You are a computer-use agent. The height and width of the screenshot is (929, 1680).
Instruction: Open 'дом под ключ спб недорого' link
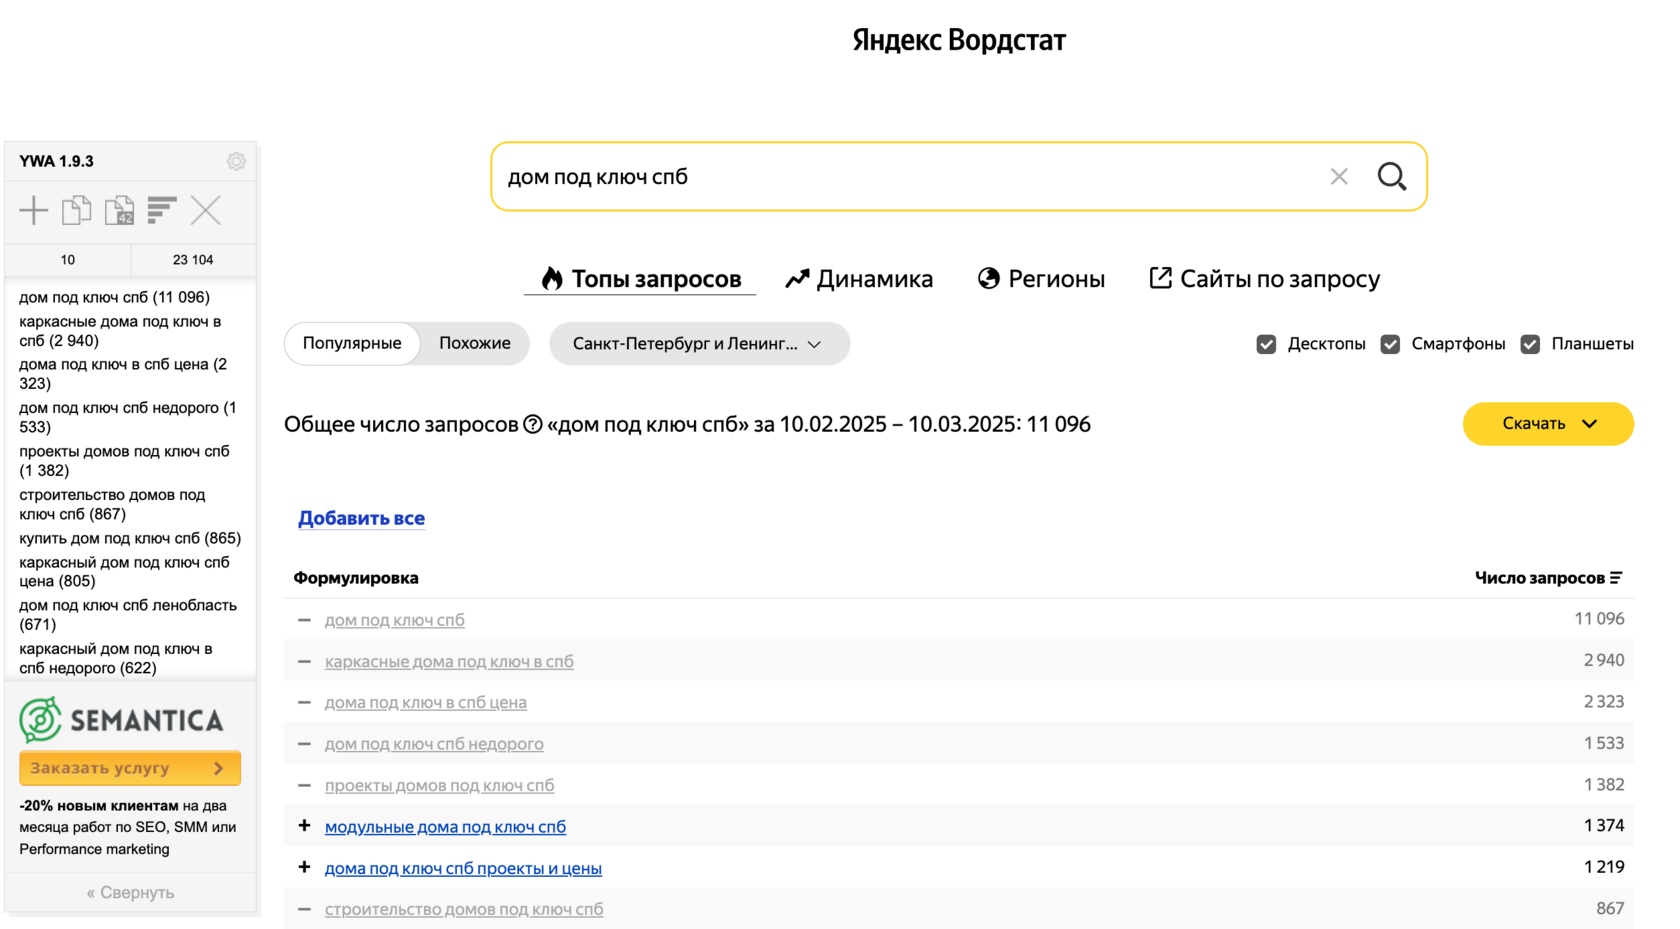coord(434,744)
